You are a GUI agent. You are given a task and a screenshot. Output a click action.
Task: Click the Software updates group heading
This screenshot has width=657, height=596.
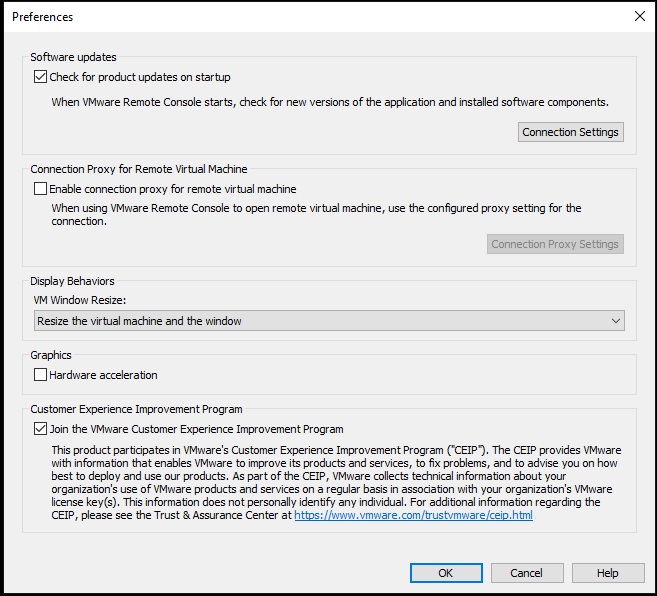[73, 57]
